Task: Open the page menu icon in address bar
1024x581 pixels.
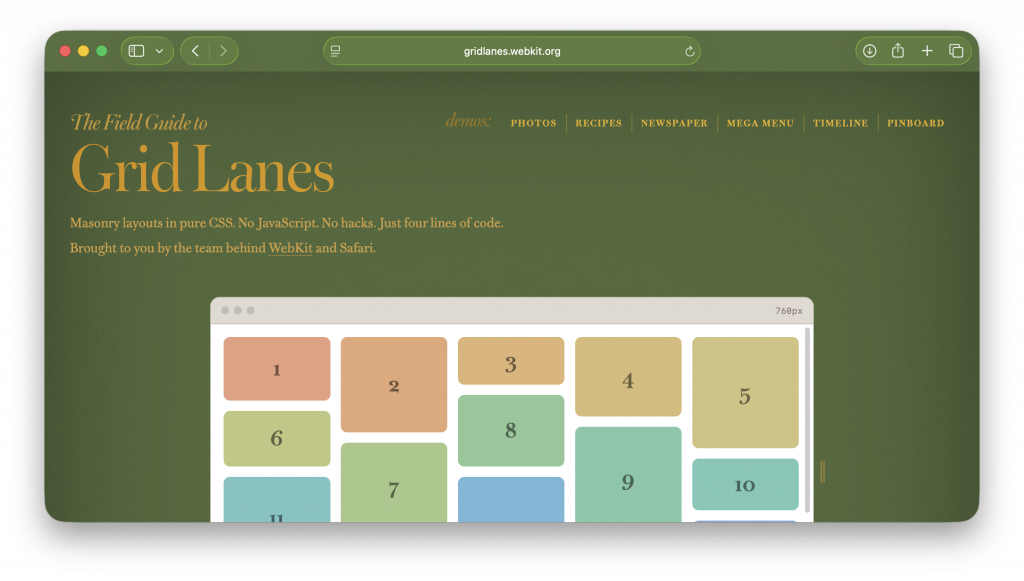Action: click(x=336, y=51)
